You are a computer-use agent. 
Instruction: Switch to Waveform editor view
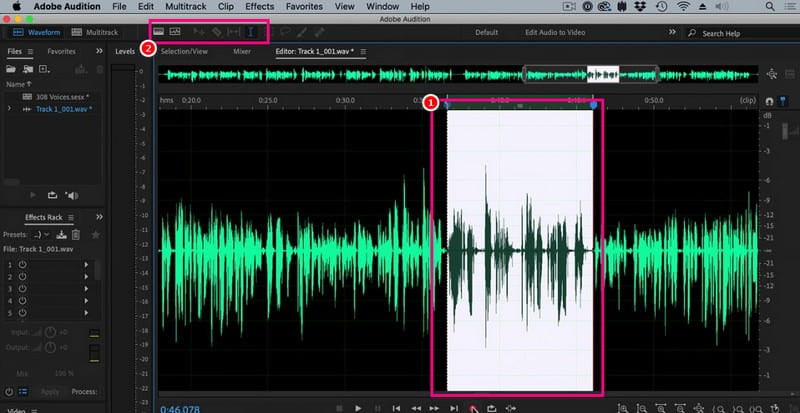click(37, 32)
